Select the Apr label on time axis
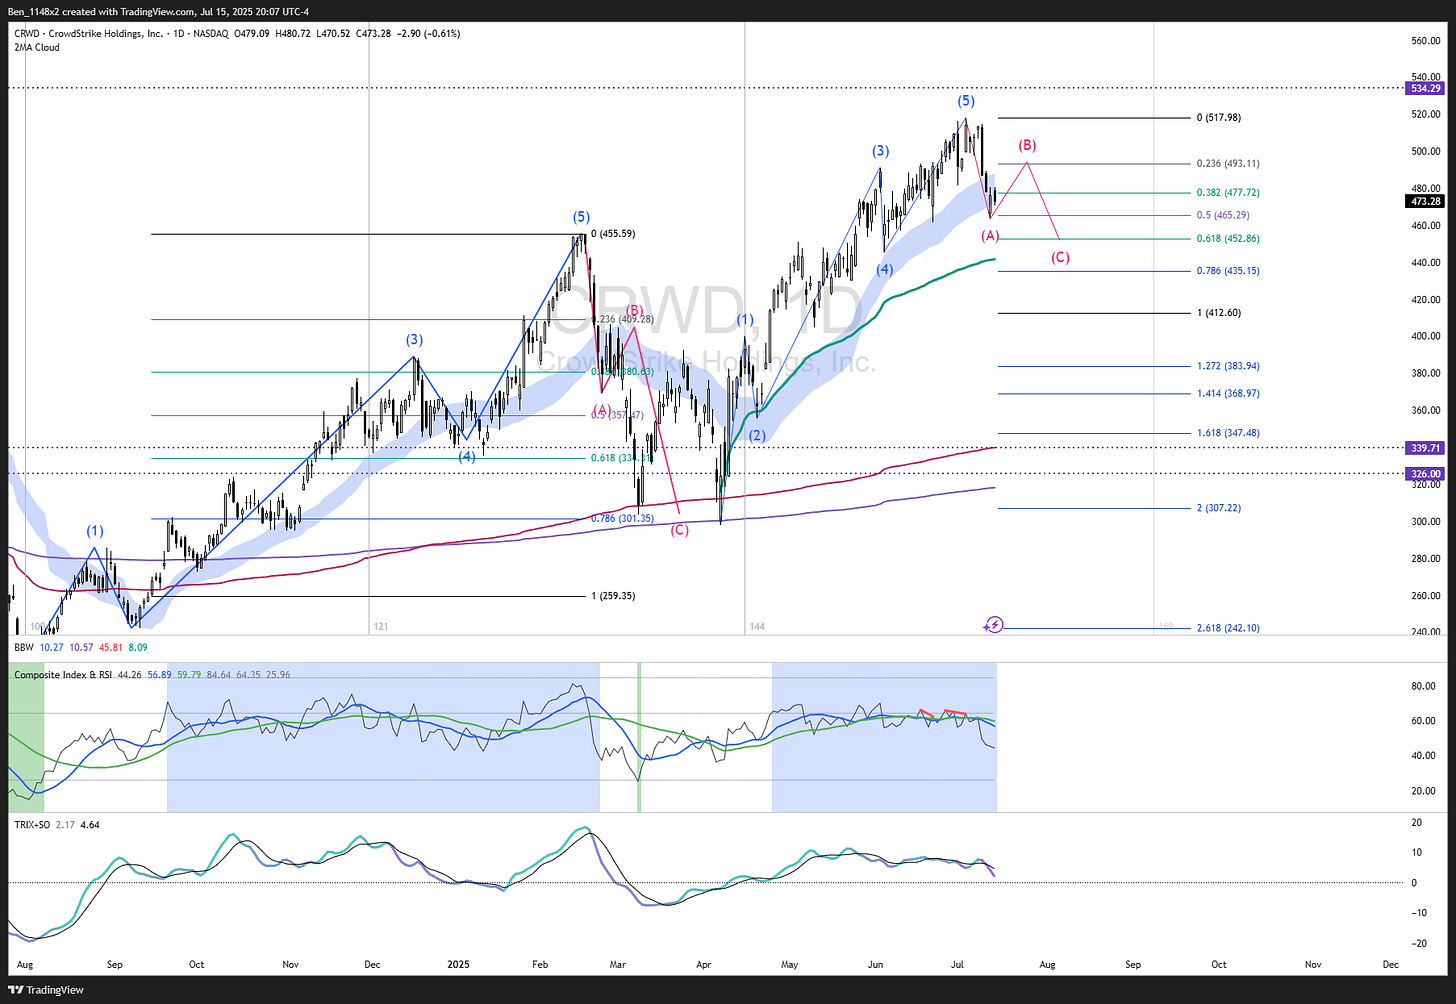The width and height of the screenshot is (1456, 1004). [704, 965]
